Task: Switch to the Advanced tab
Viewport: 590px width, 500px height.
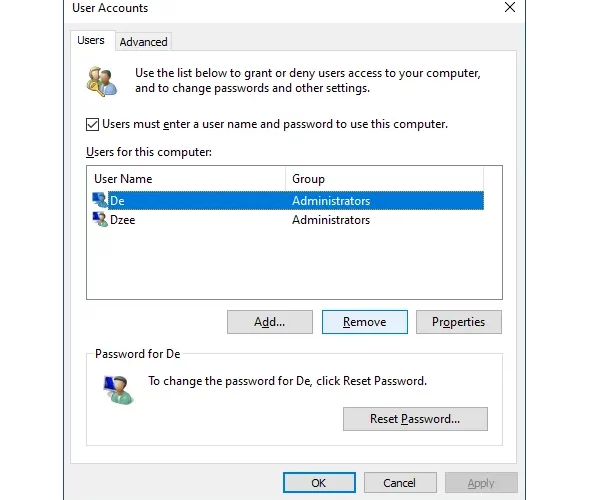Action: coord(143,42)
